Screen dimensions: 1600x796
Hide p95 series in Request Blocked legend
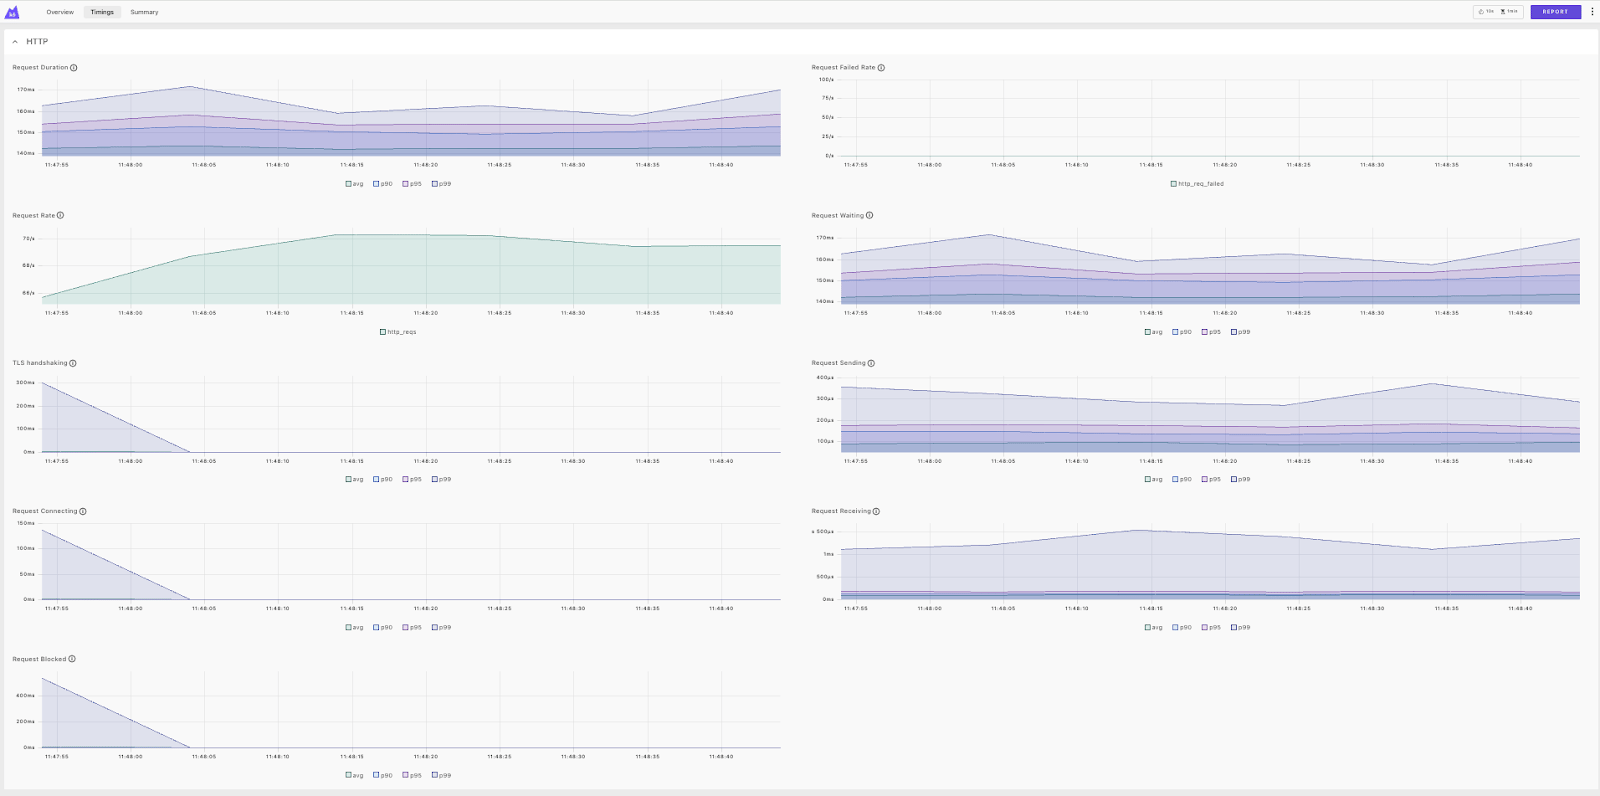[x=412, y=776]
